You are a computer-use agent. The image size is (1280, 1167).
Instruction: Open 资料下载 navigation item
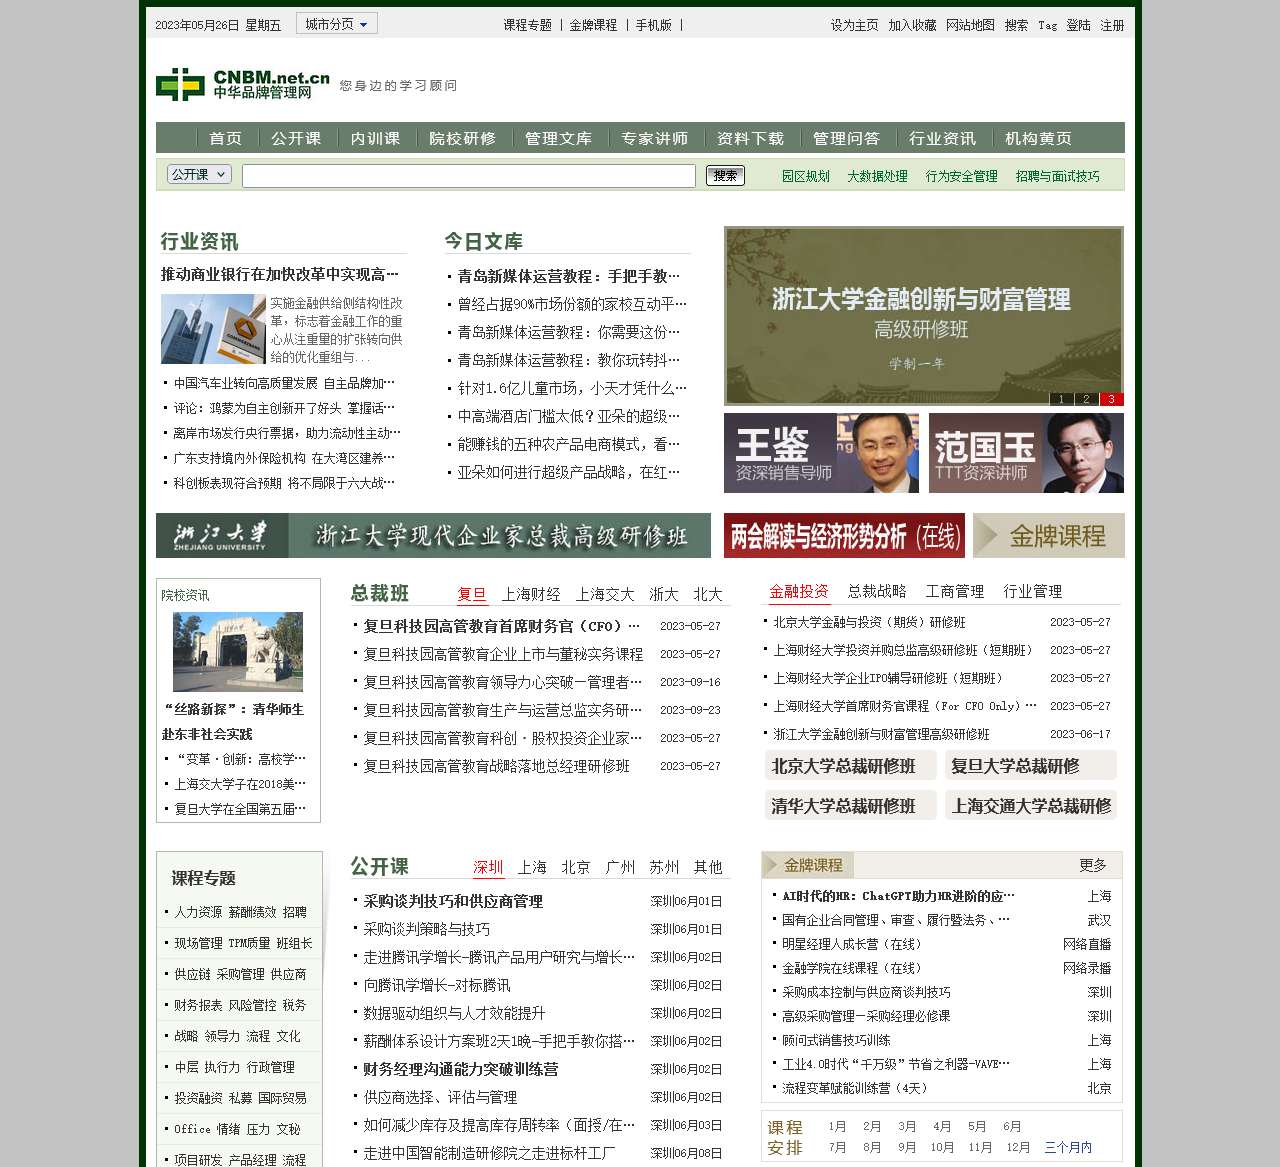[750, 138]
